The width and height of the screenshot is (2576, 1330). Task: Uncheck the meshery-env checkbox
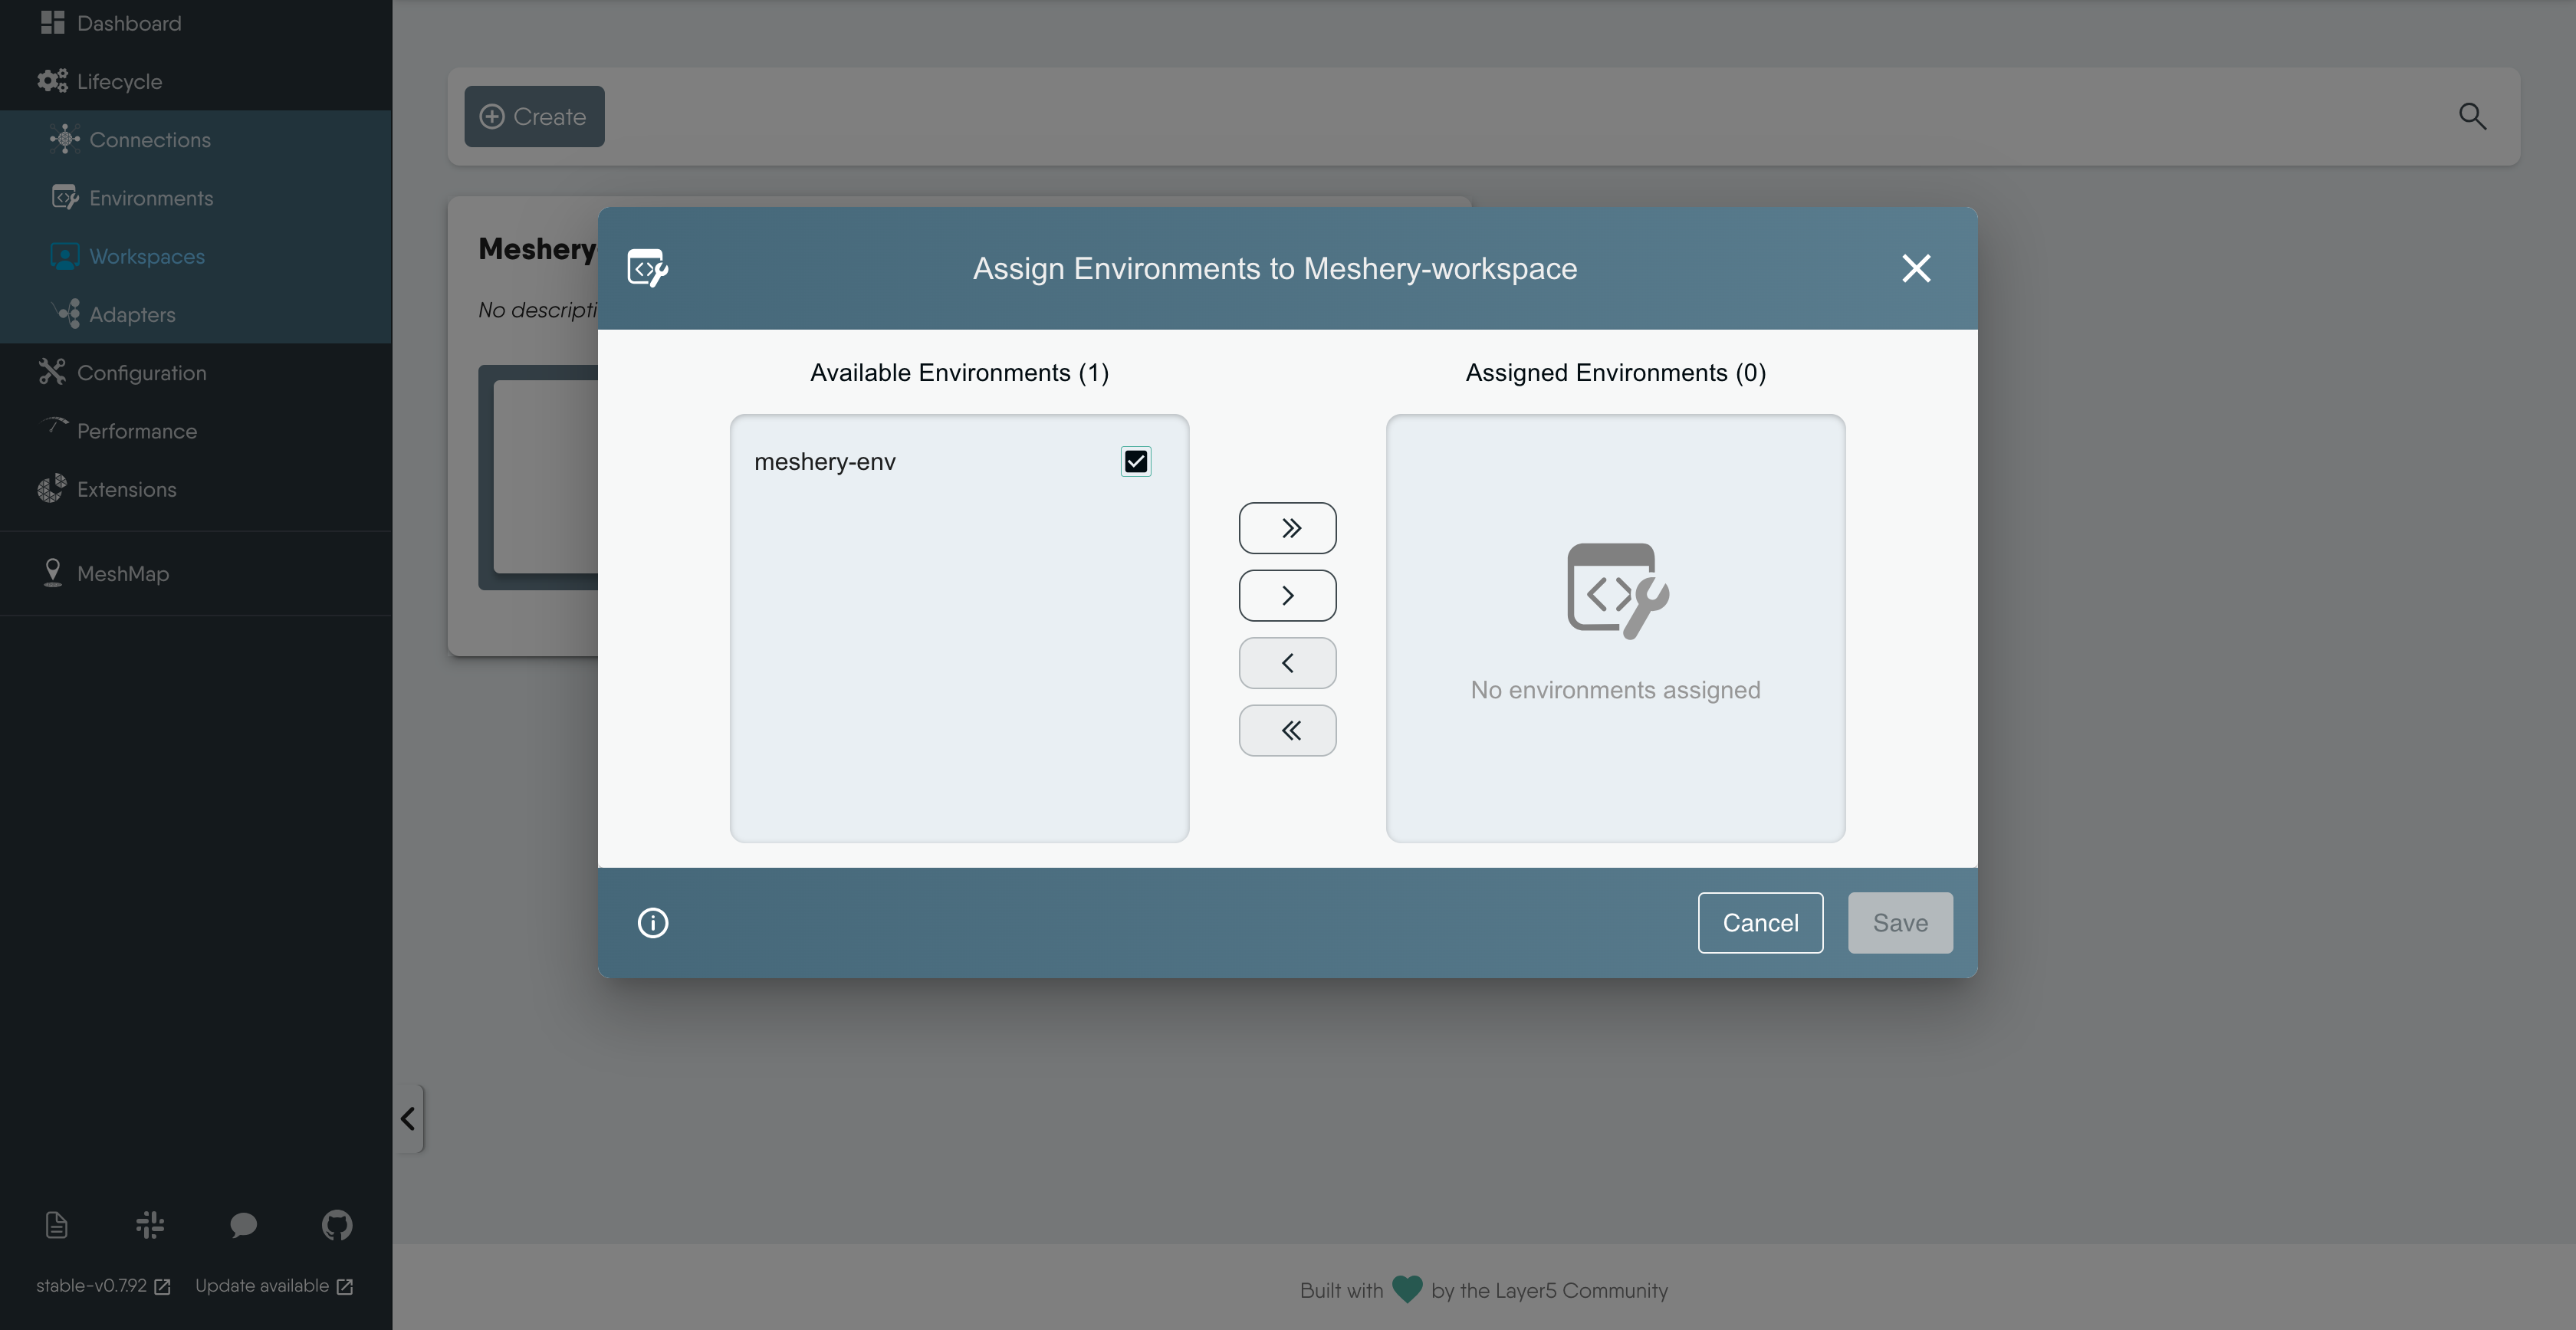coord(1135,461)
